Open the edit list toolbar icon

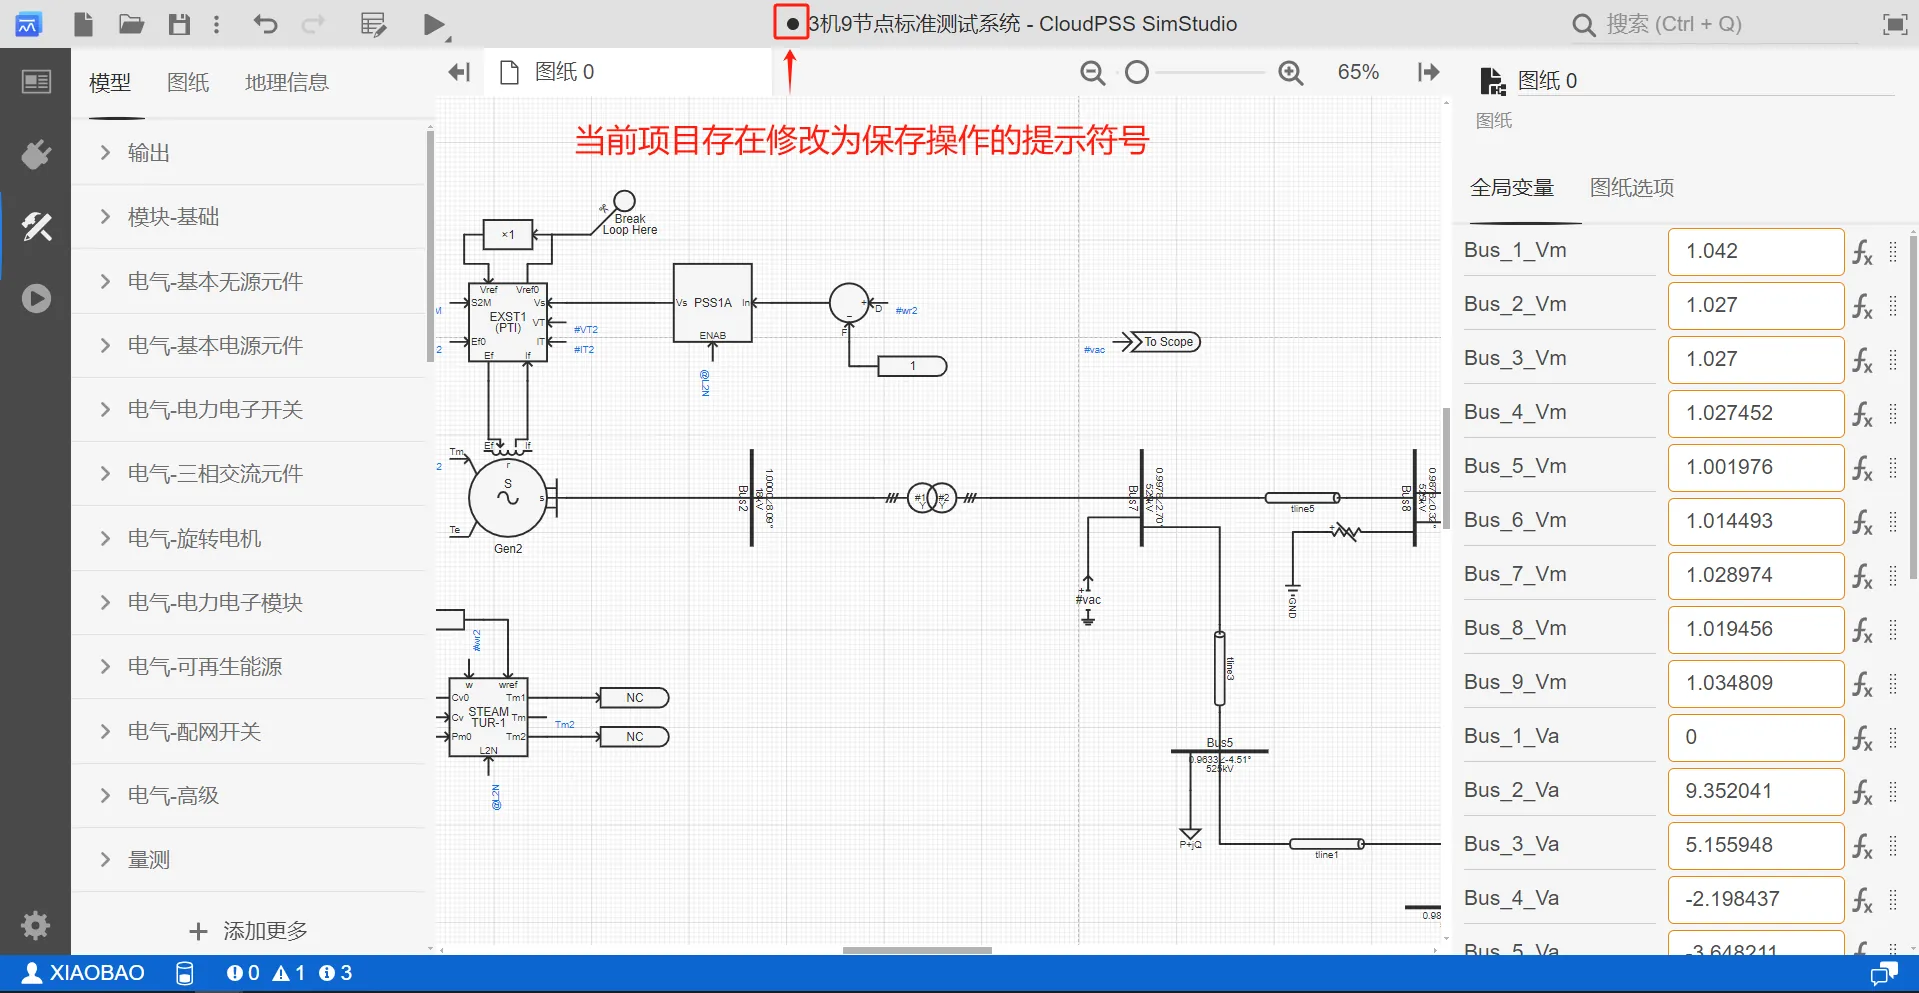point(373,24)
